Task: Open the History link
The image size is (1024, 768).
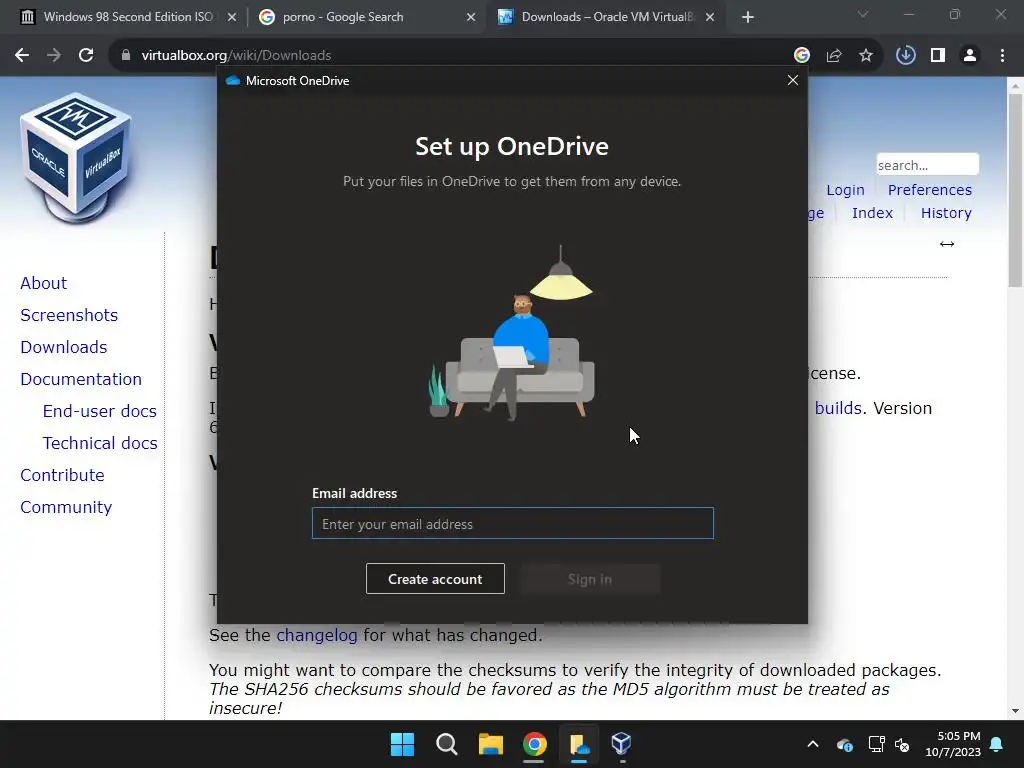Action: (946, 213)
